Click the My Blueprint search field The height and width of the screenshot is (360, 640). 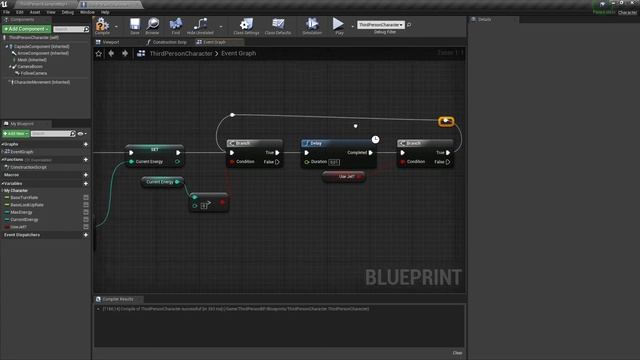[x=53, y=133]
